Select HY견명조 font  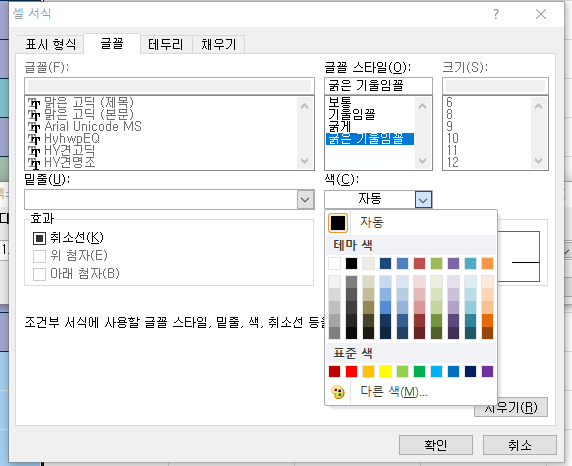pos(69,162)
